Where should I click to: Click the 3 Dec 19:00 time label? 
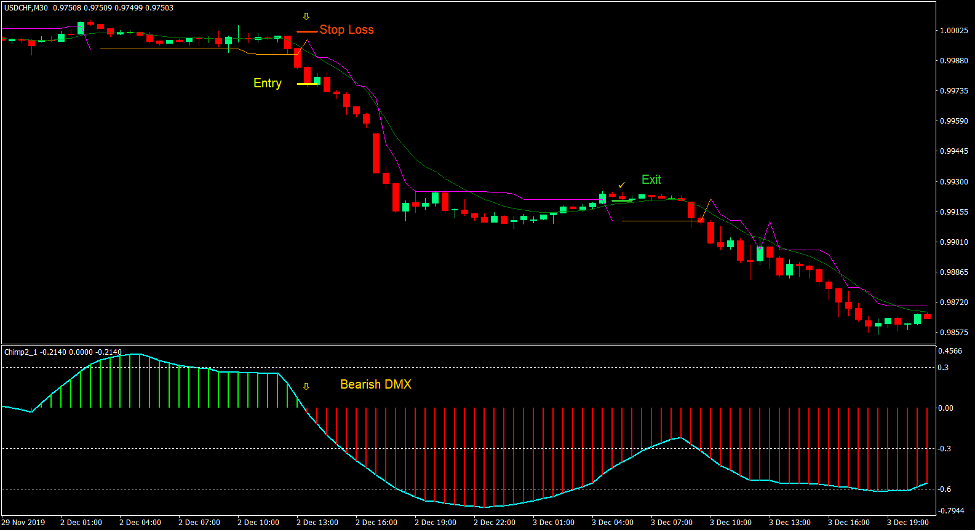point(908,522)
